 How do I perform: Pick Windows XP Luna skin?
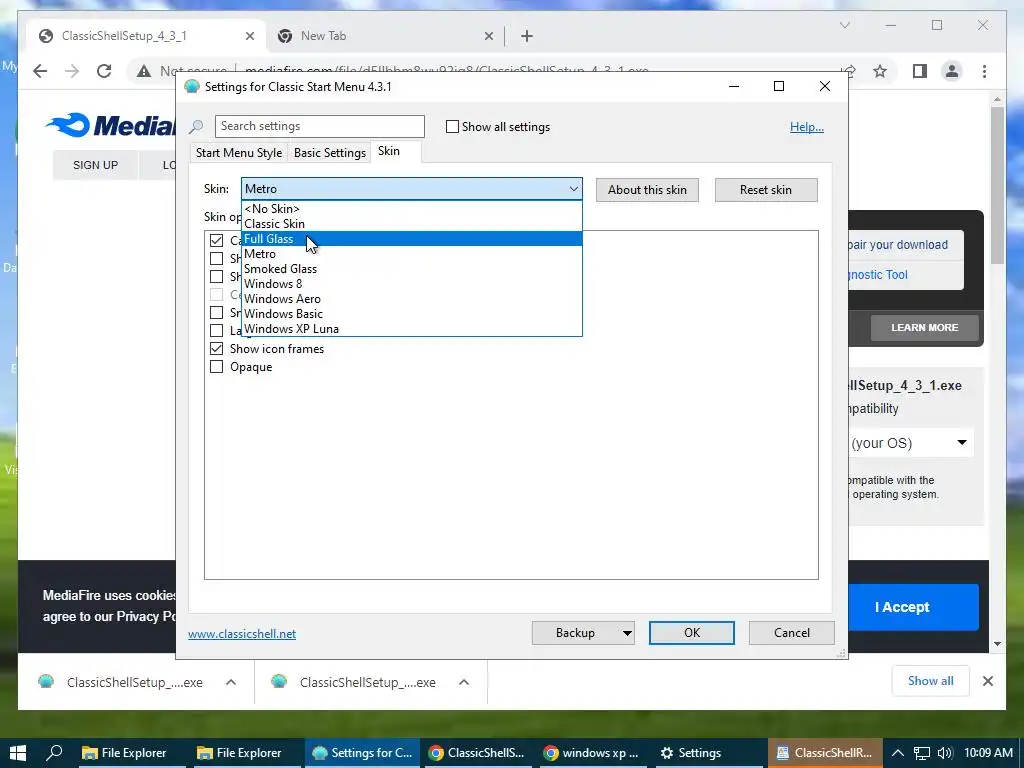pos(411,329)
